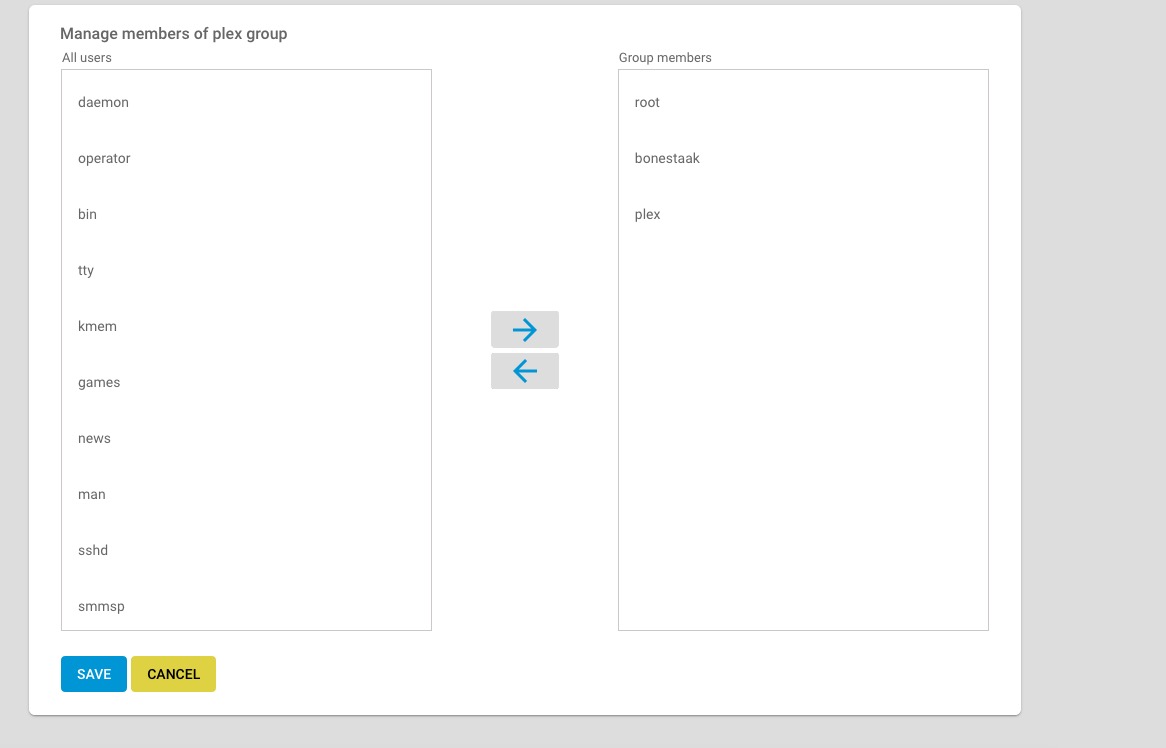Select kmem in the users list
This screenshot has height=748, width=1166.
click(x=246, y=326)
